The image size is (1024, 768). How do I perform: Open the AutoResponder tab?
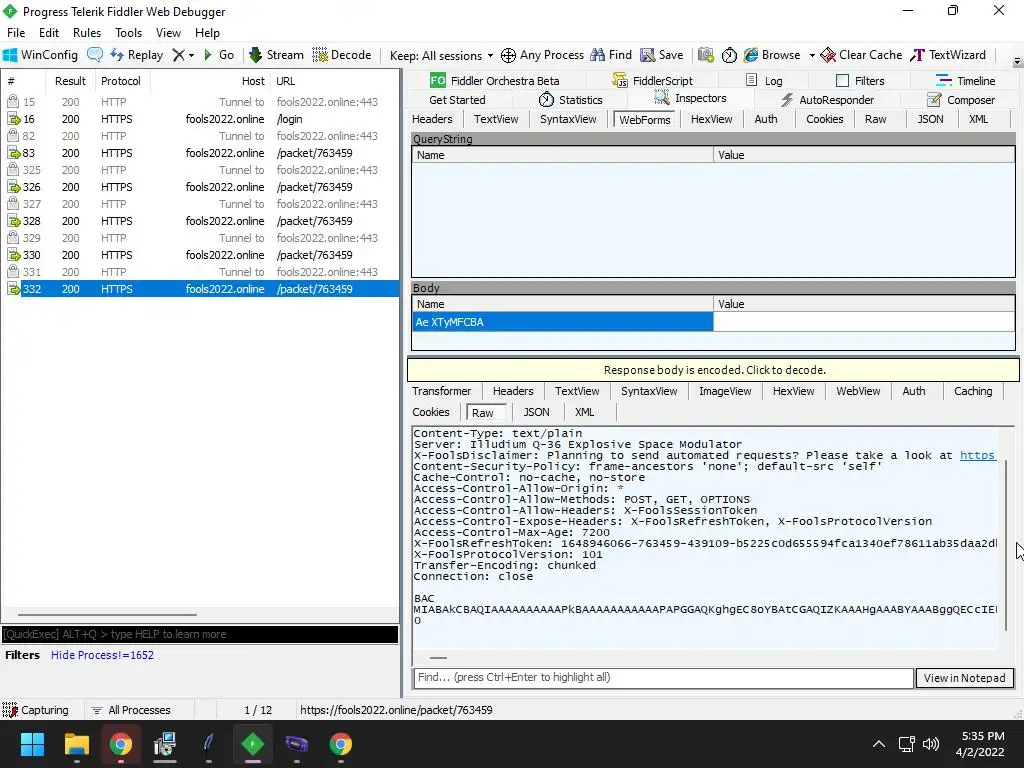tap(827, 99)
